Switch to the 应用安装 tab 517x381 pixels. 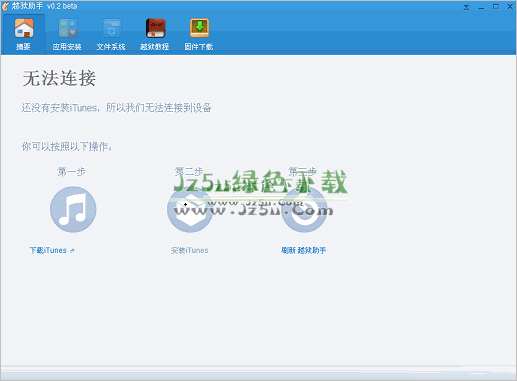tap(67, 34)
